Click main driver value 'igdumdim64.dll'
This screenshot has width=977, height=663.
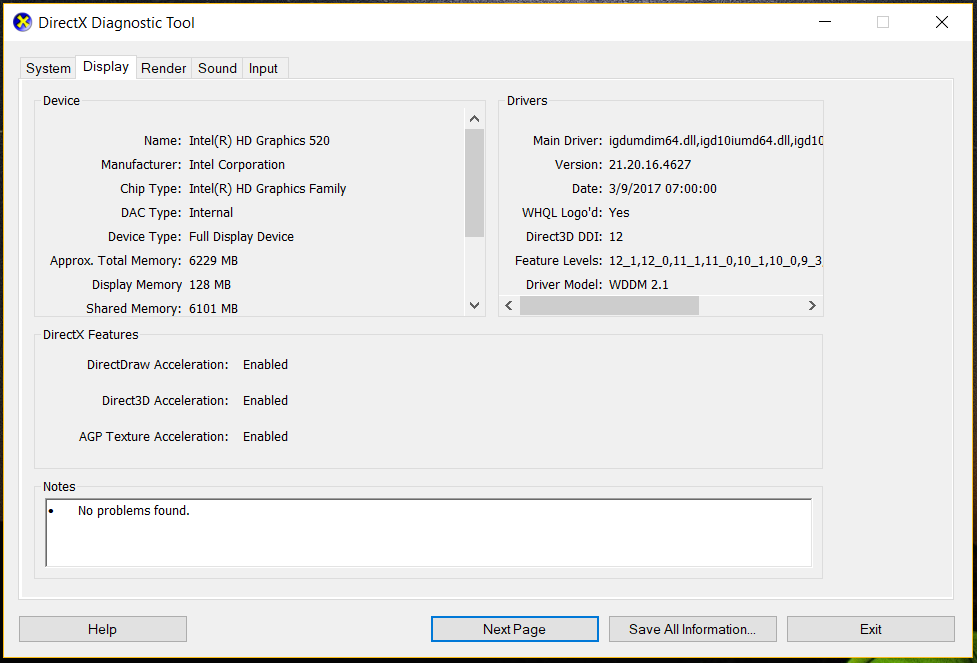tap(652, 141)
